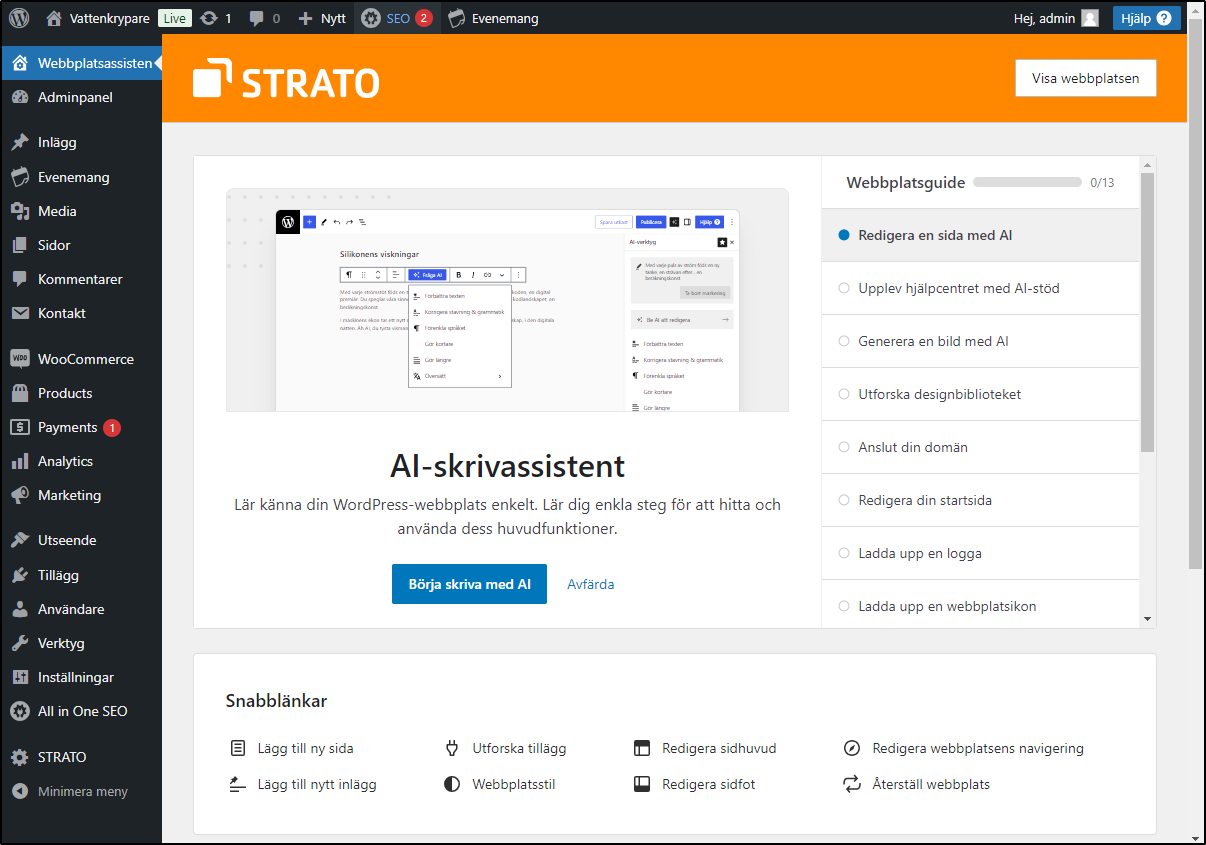Select the 'Lägg till ny sida' page icon
Viewport: 1206px width, 845px height.
click(237, 747)
